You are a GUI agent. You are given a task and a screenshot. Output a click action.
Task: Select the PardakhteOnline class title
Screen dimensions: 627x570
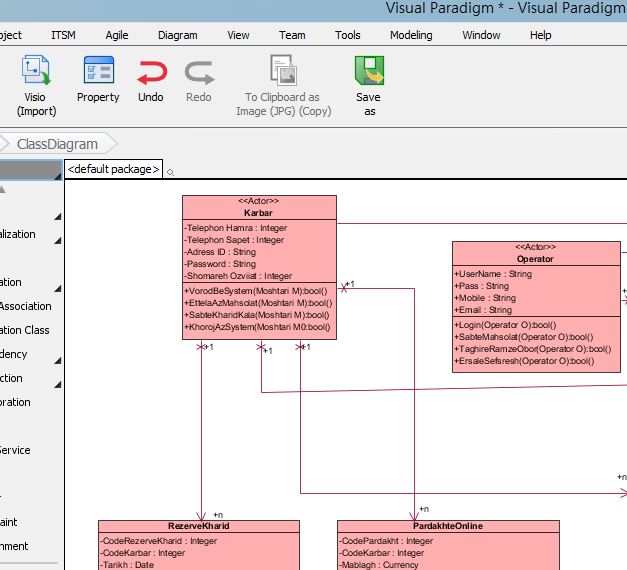pyautogui.click(x=448, y=526)
